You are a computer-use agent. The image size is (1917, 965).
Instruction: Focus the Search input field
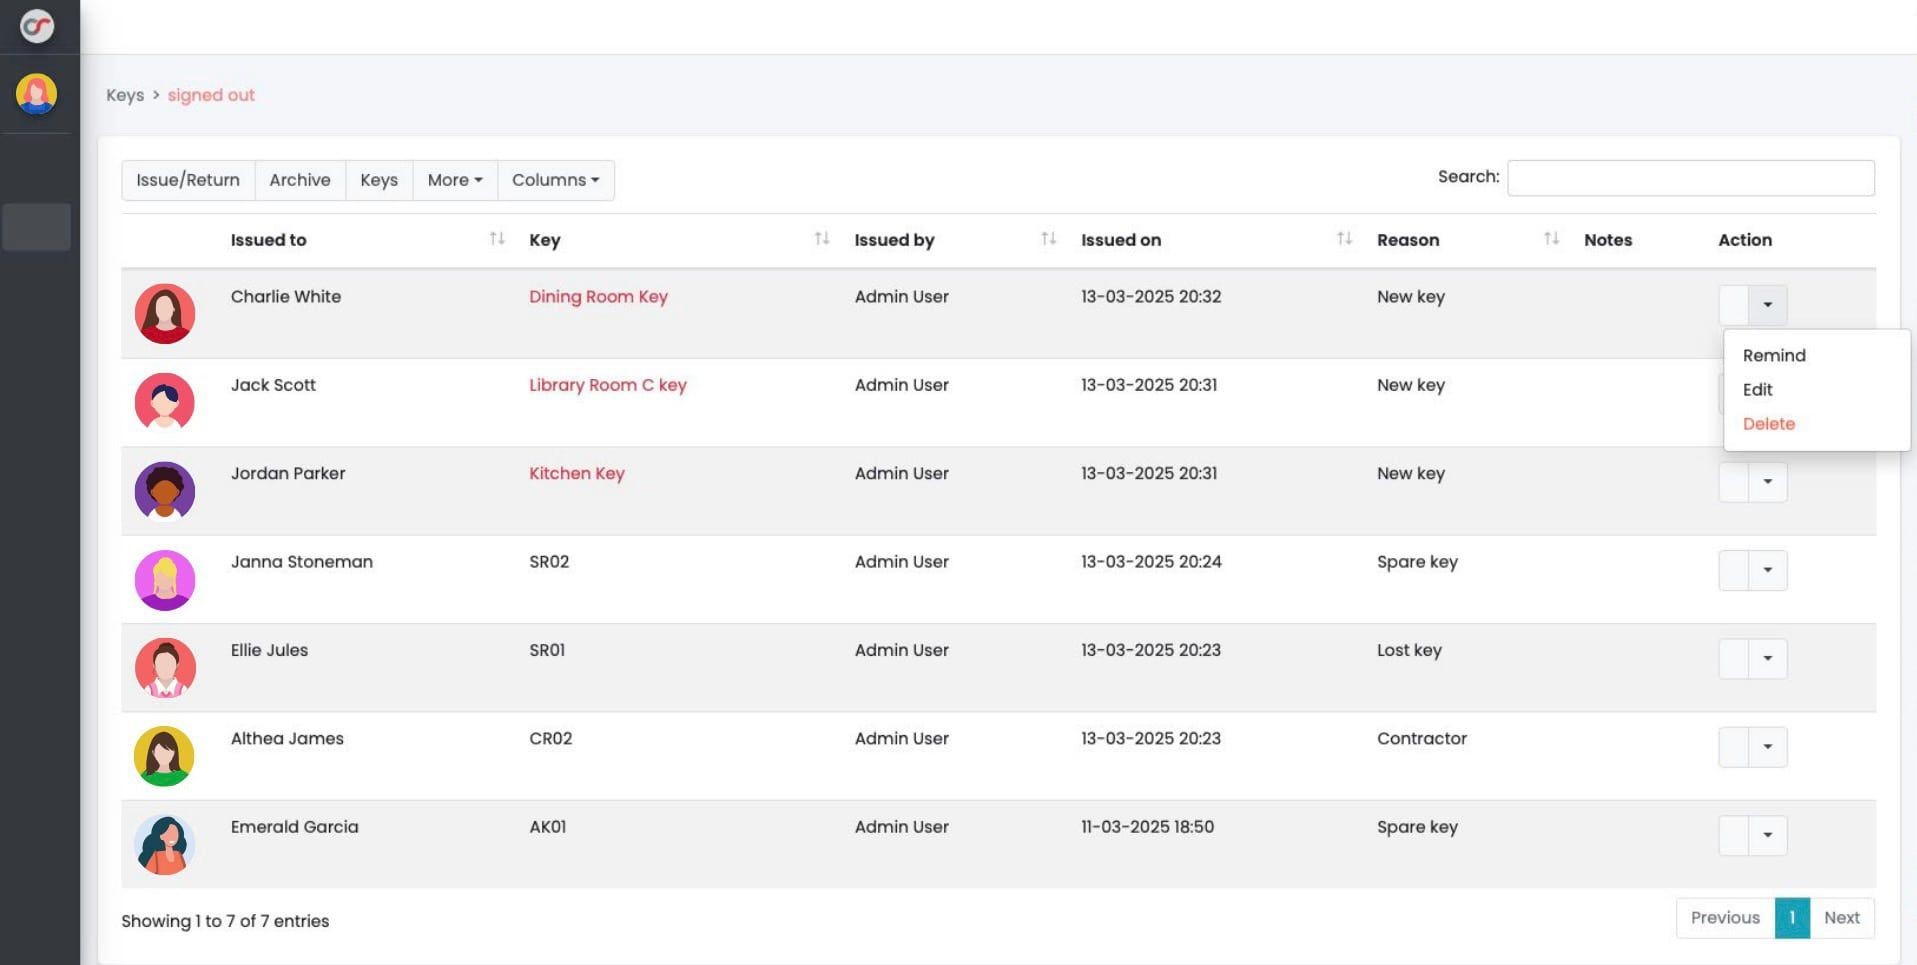pos(1690,178)
